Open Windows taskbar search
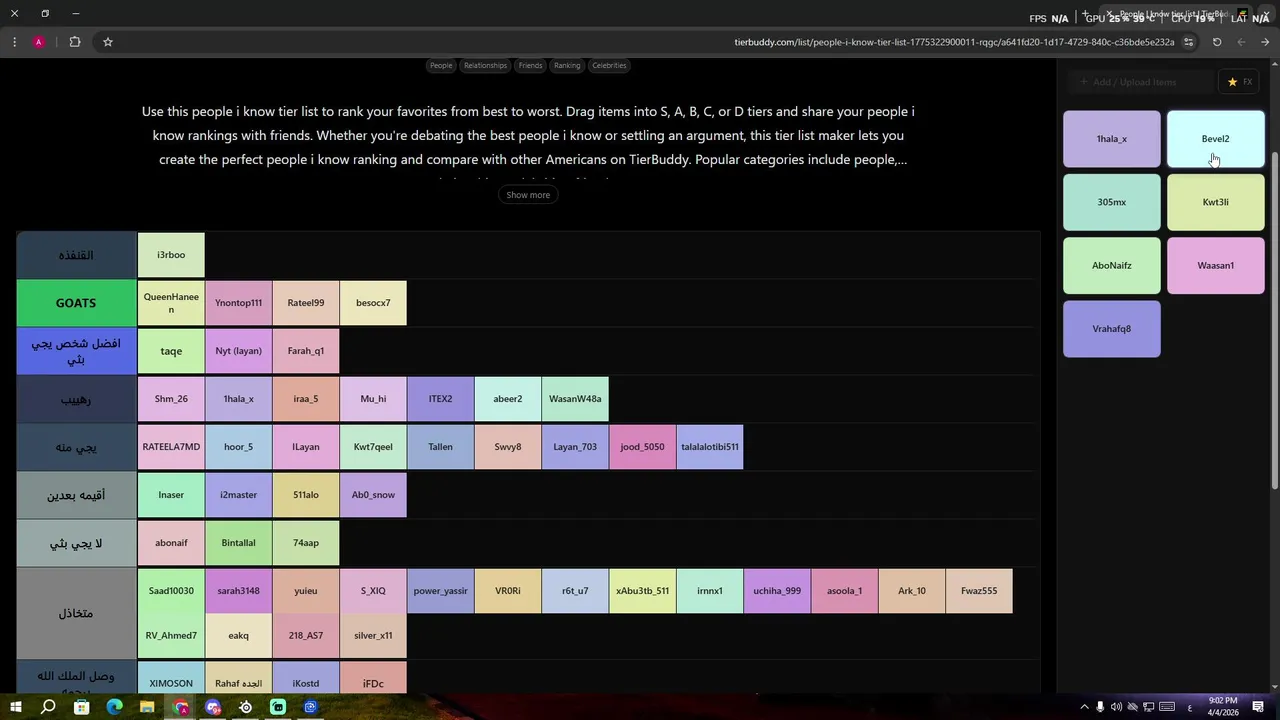This screenshot has width=1280, height=720. 48,707
